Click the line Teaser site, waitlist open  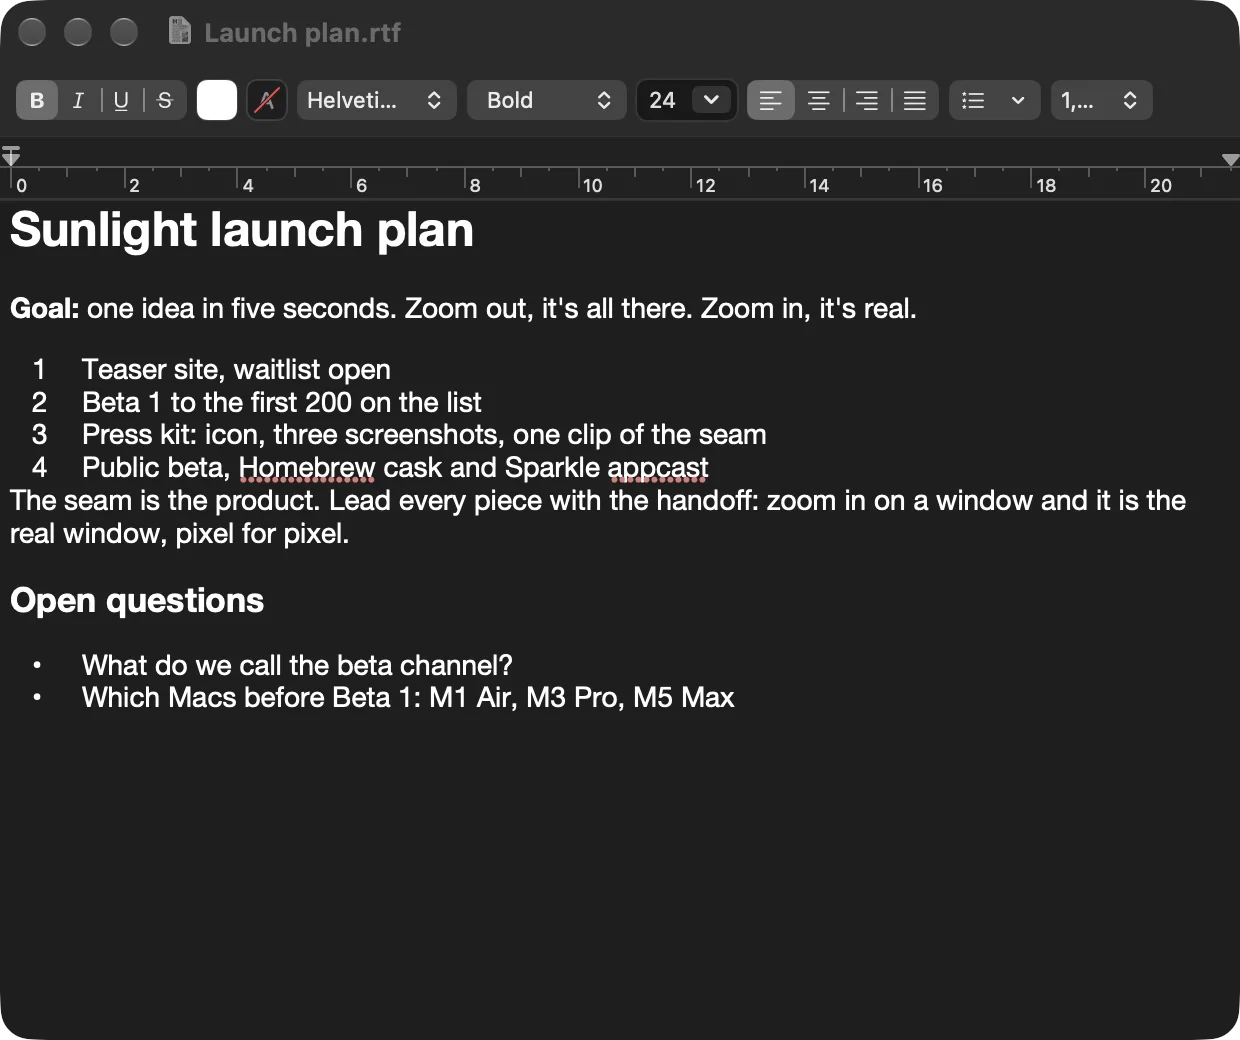coord(236,370)
